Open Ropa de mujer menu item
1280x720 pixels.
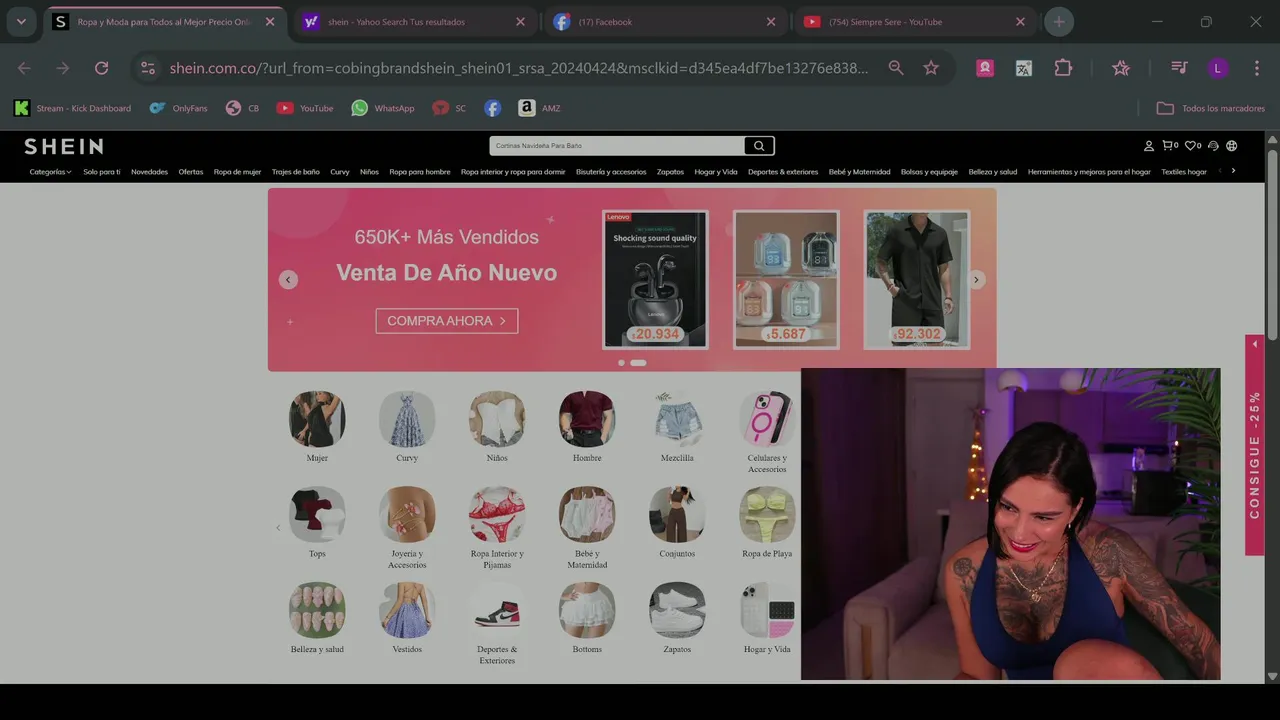click(237, 172)
